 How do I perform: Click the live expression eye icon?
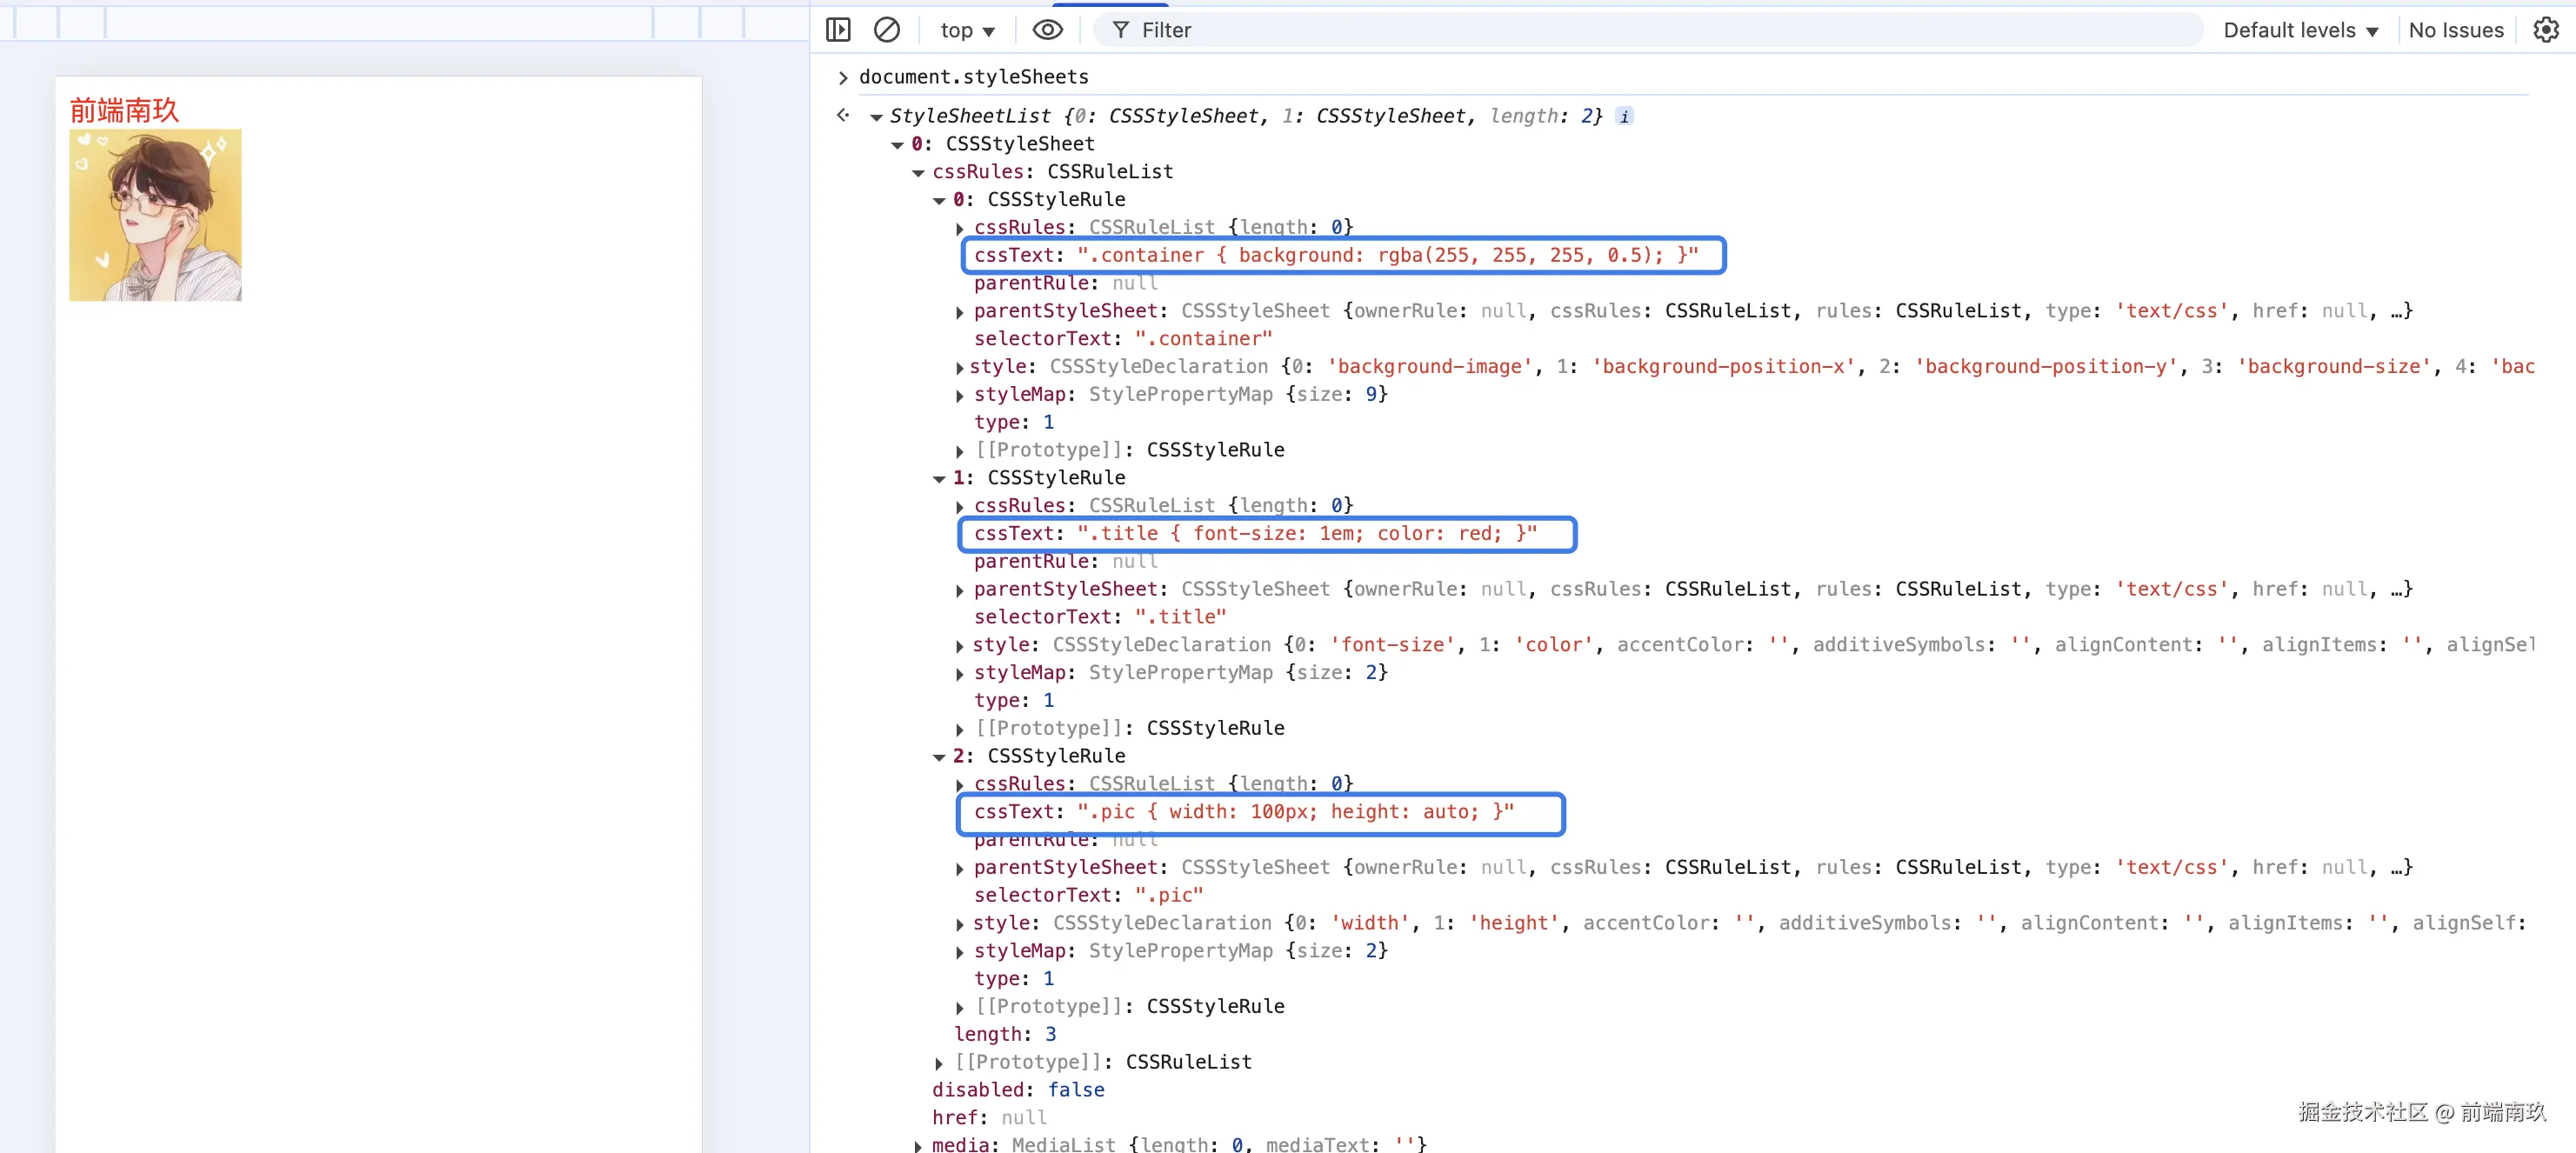coord(1047,30)
